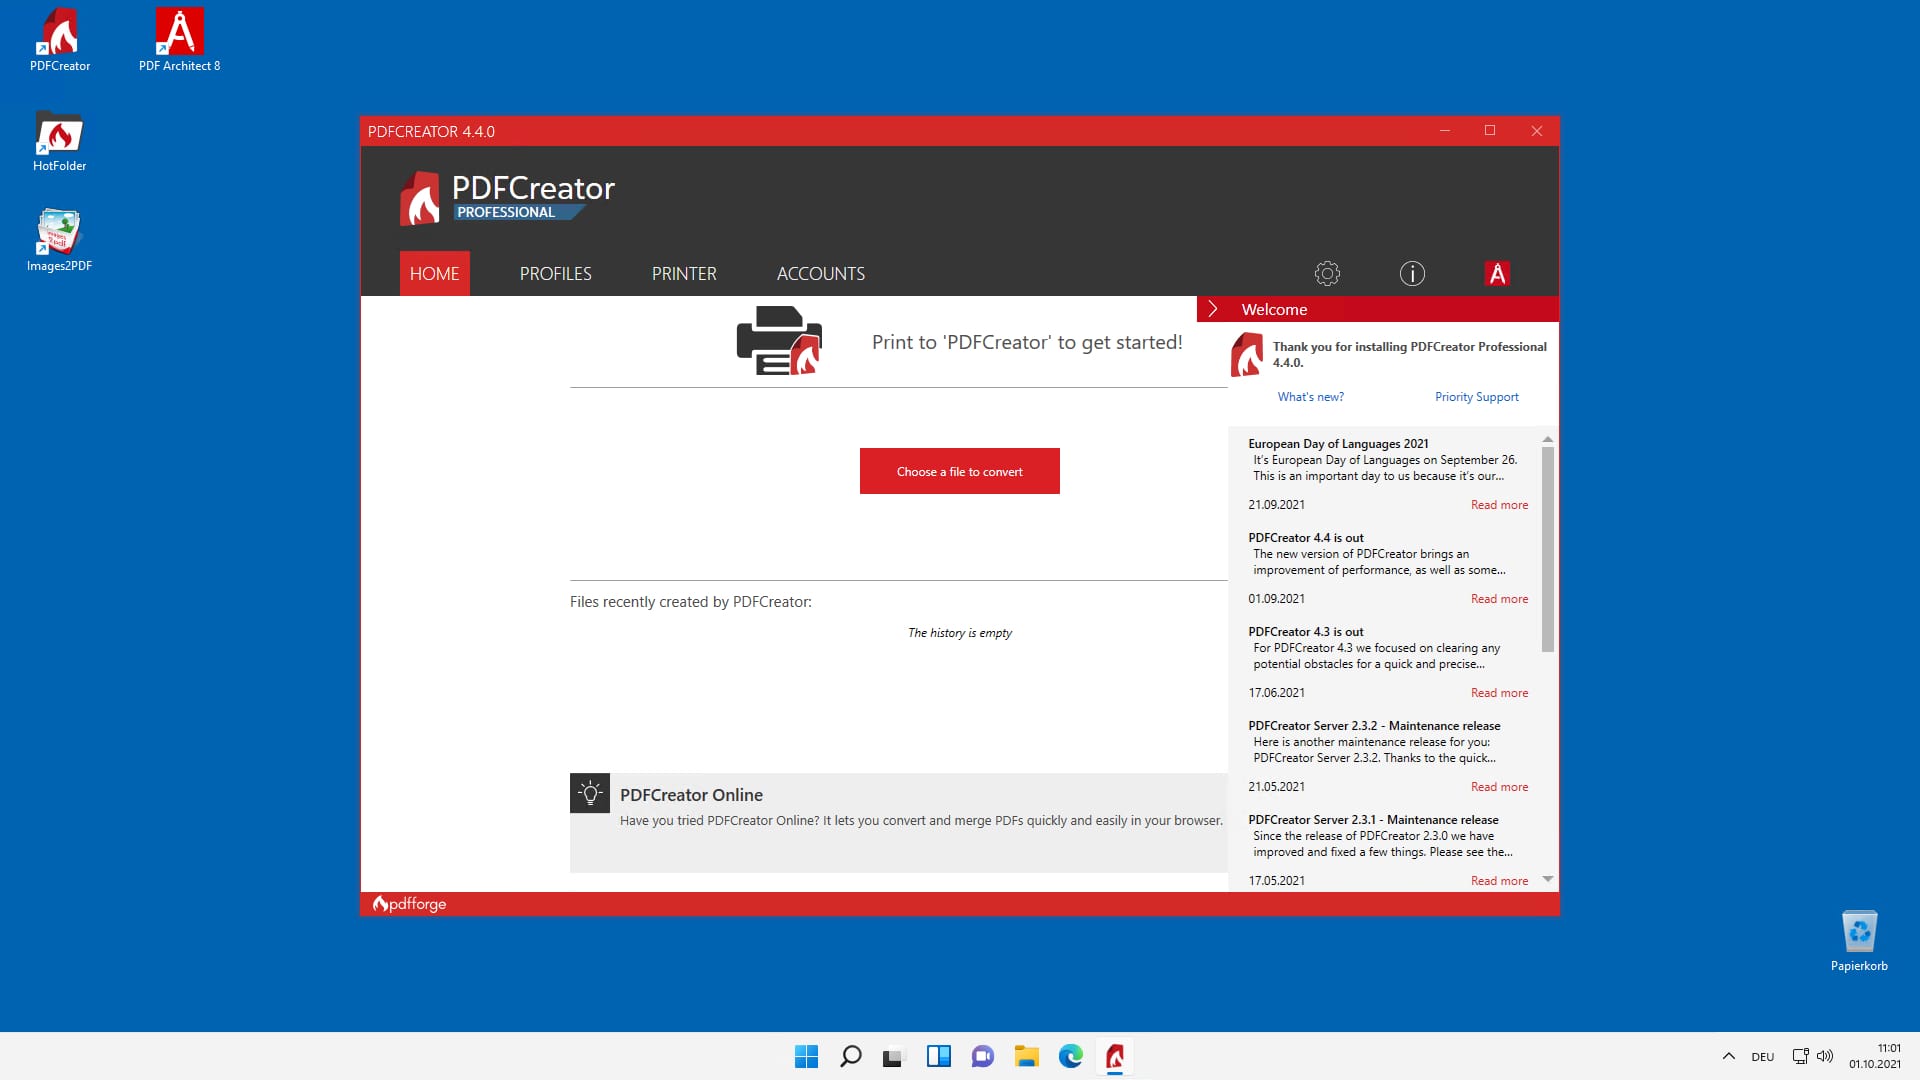
Task: Open the PROFILES tab
Action: (555, 273)
